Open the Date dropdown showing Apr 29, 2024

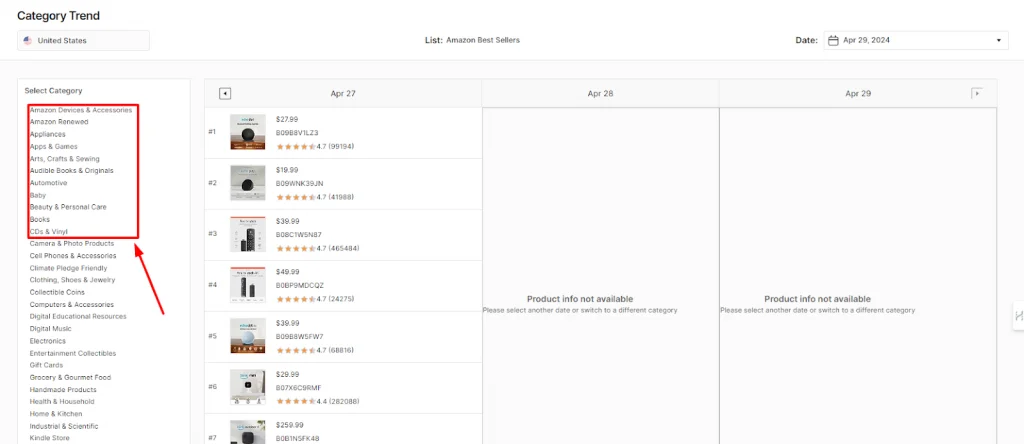pos(916,40)
